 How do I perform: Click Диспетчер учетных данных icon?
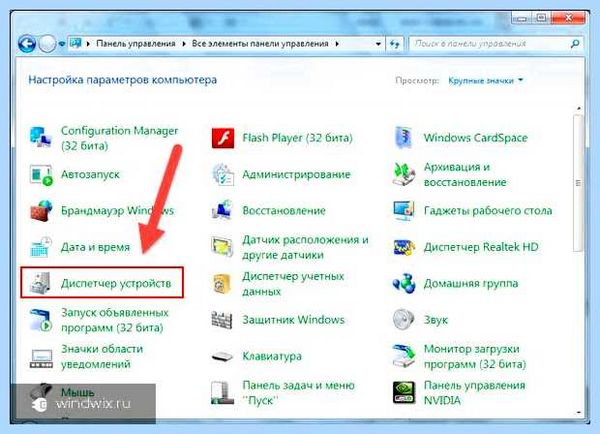tap(222, 284)
